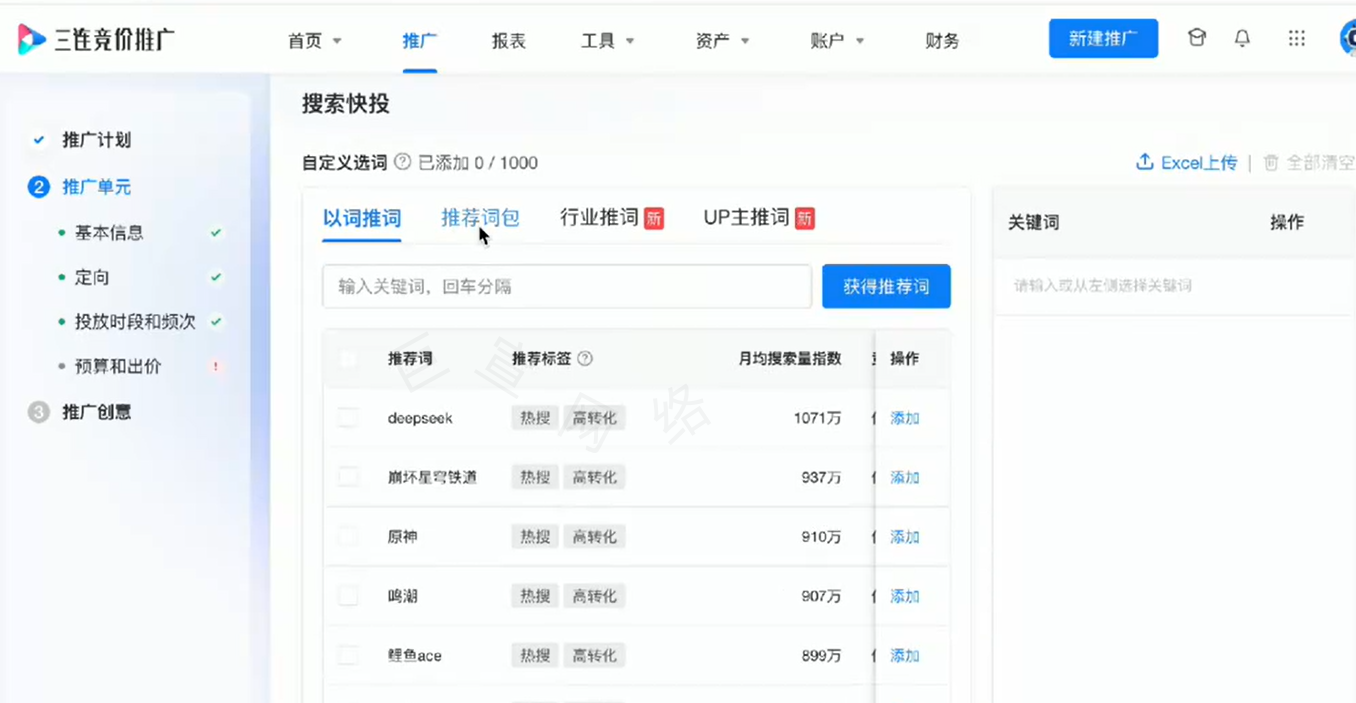Click the help icon beside 推荐标签

(x=585, y=358)
